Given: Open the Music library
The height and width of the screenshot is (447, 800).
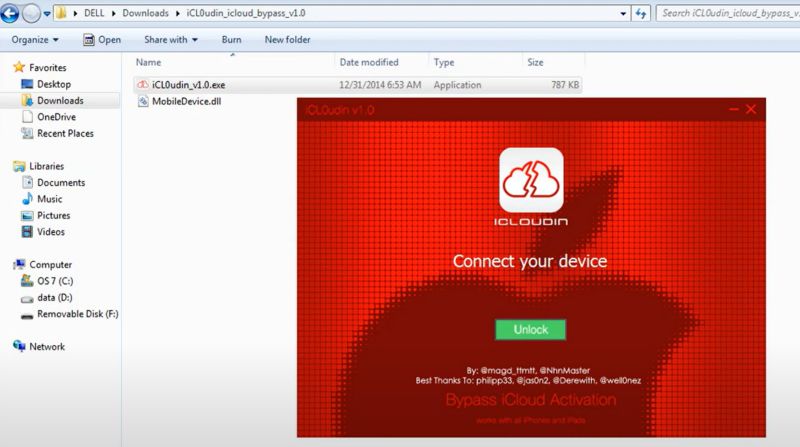Looking at the screenshot, I should click(49, 199).
